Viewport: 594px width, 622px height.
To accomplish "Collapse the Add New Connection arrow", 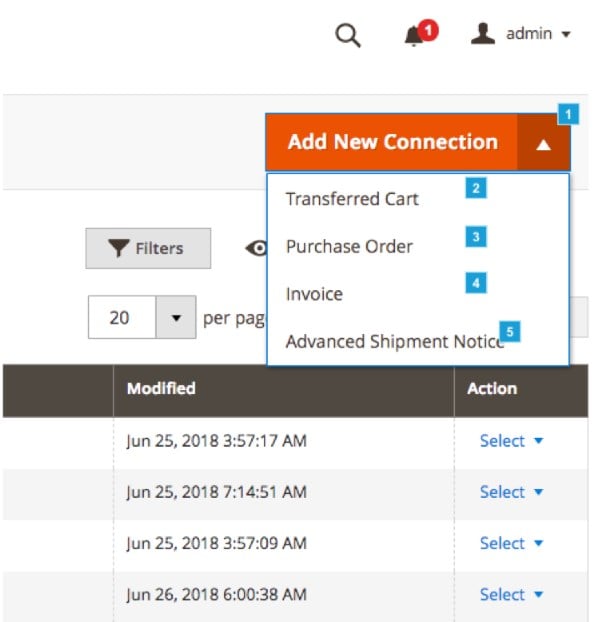I will [544, 143].
